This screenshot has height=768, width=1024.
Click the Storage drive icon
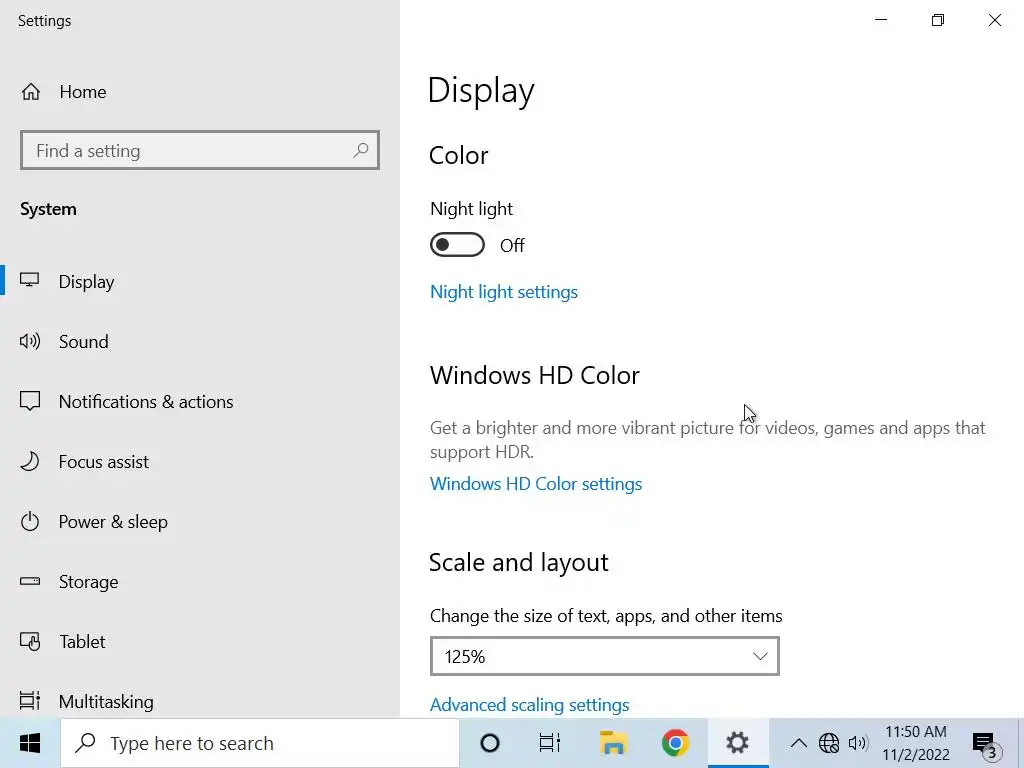point(29,581)
